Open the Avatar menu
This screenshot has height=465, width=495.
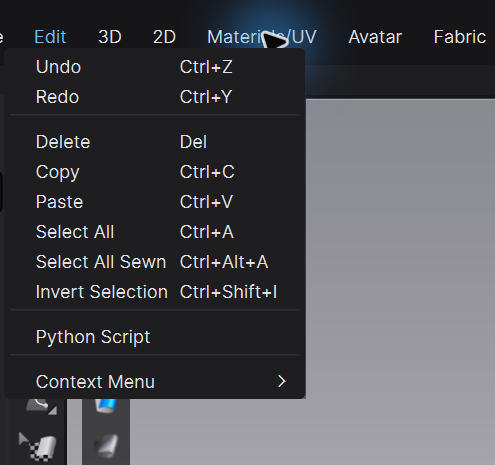[375, 37]
